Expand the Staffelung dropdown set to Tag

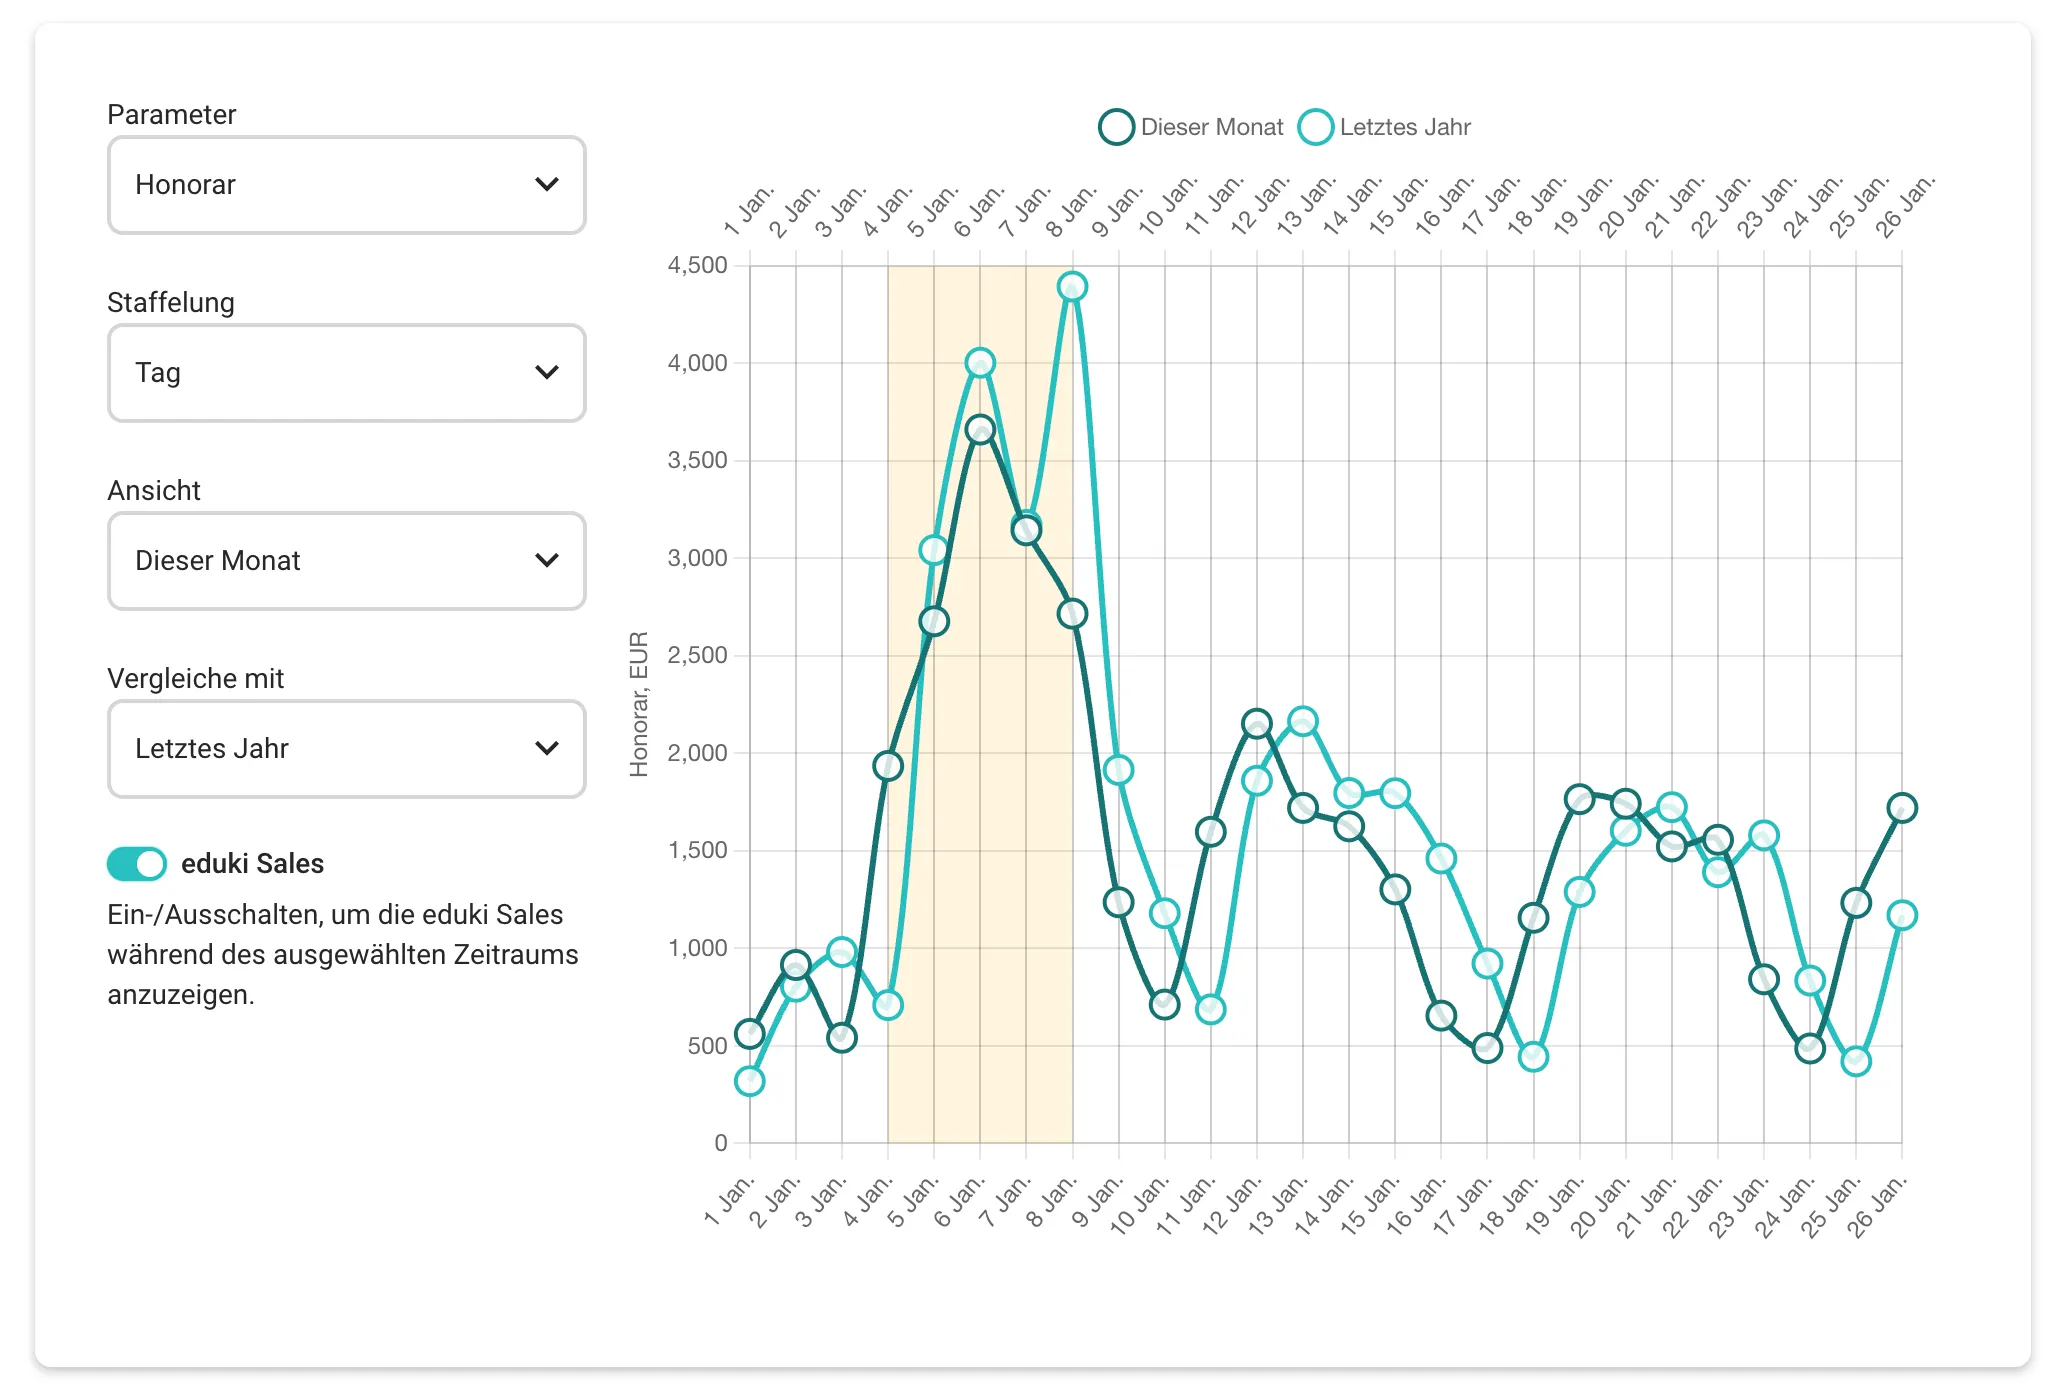(x=346, y=373)
